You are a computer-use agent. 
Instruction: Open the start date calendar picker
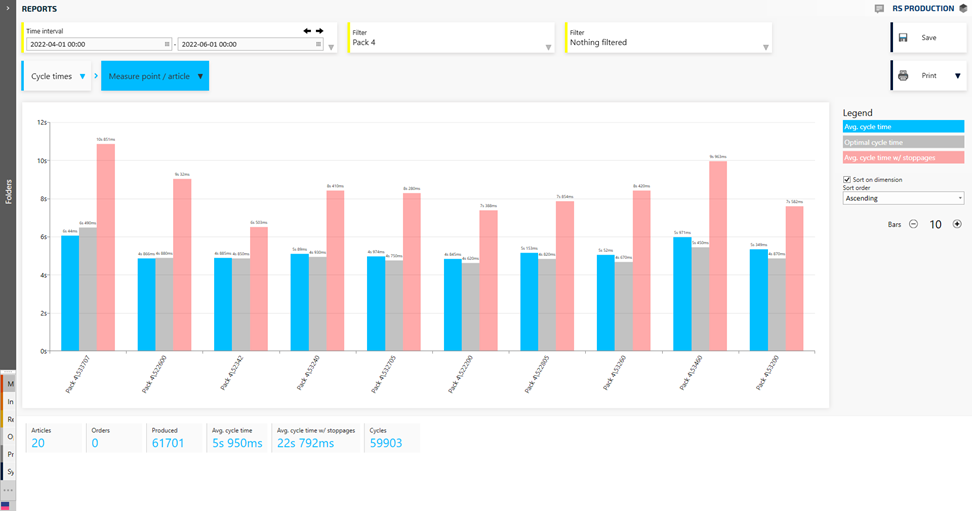167,45
